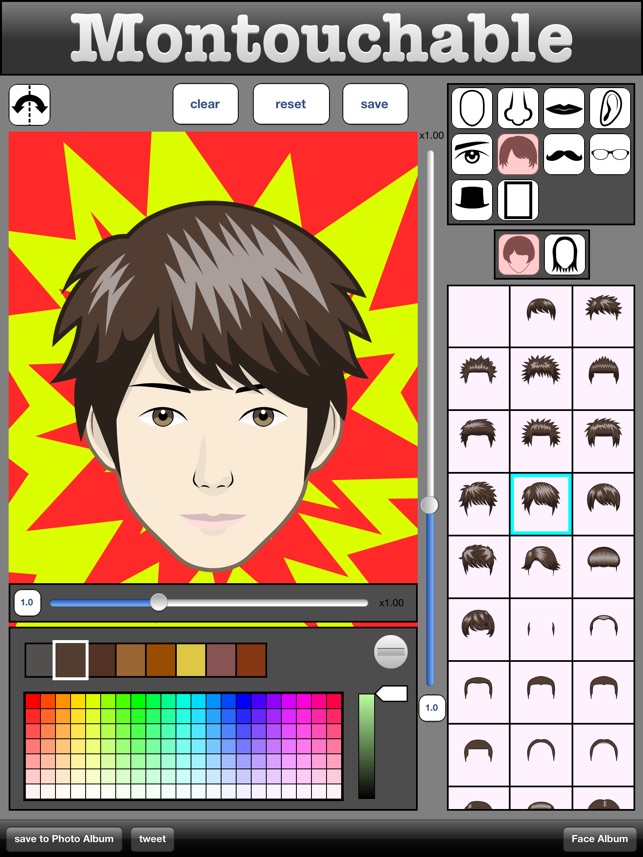Pick the hairstyle highlighted in cyan
Image resolution: width=643 pixels, height=857 pixels.
(x=541, y=504)
